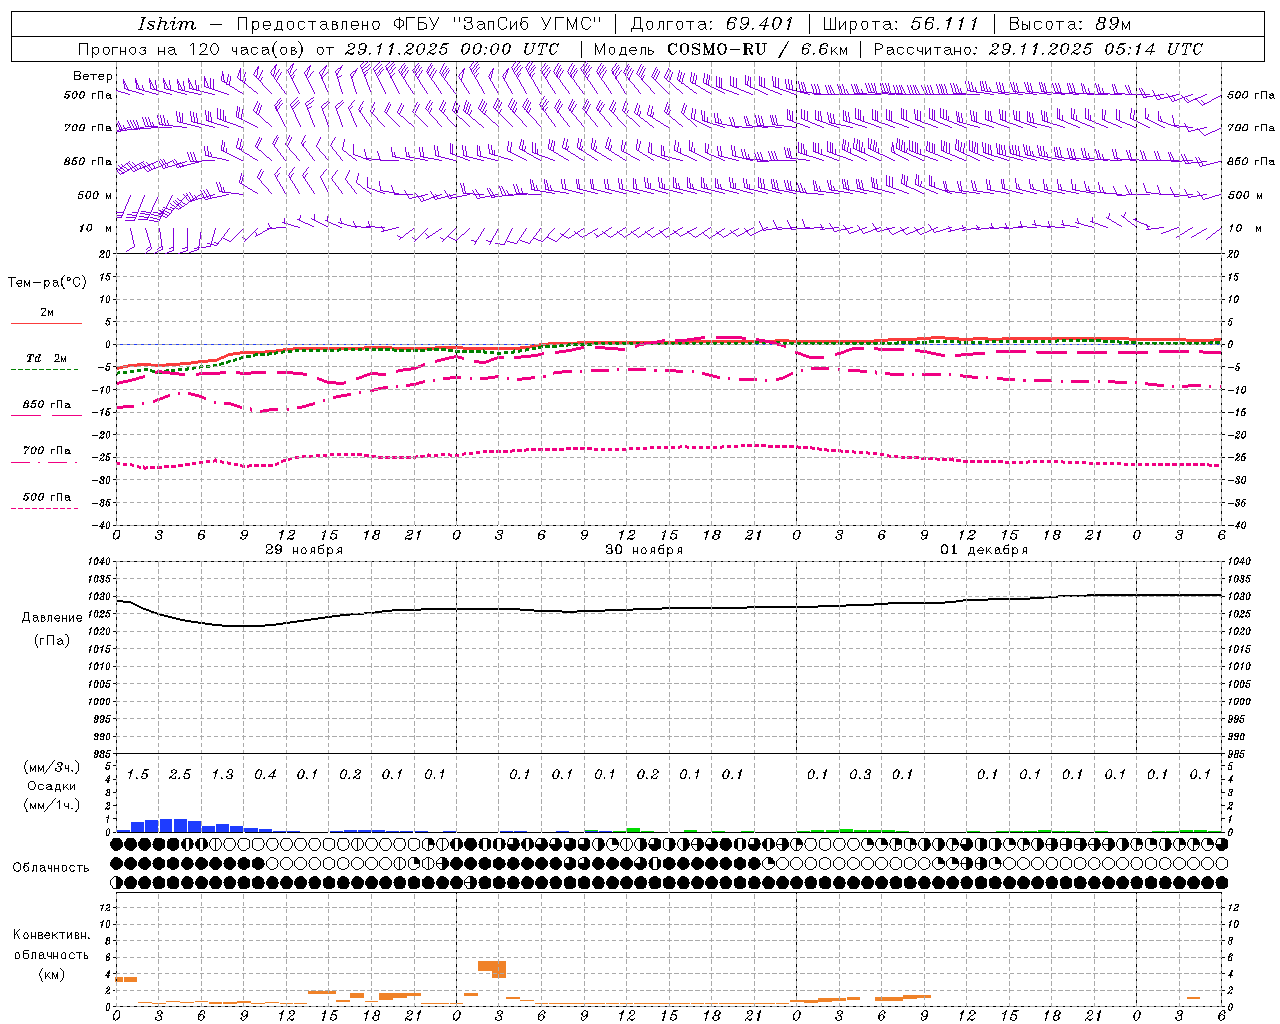
Task: Click the tallest orange convective cloud bar
Action: [499, 969]
